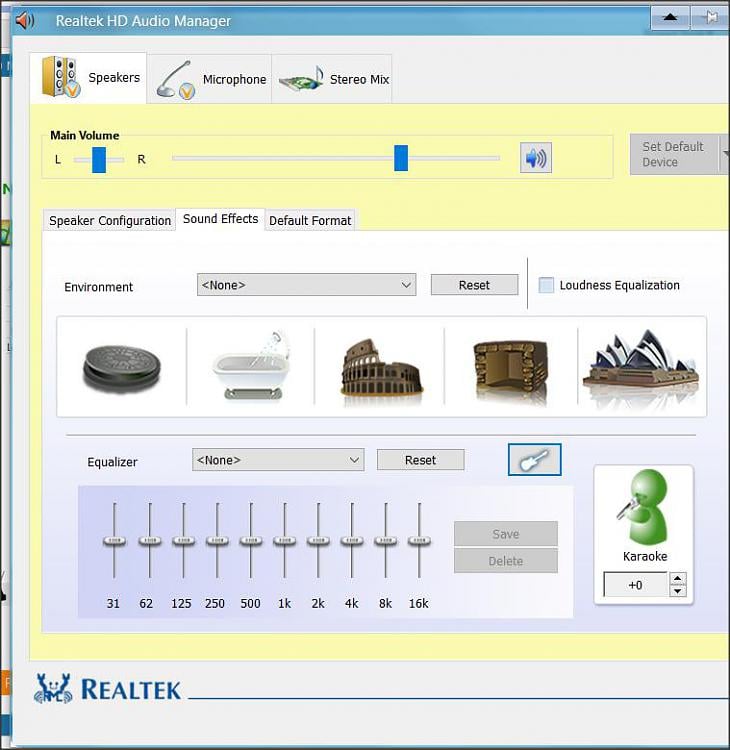Image resolution: width=730 pixels, height=750 pixels.
Task: Click Set Default Device button
Action: pos(674,154)
